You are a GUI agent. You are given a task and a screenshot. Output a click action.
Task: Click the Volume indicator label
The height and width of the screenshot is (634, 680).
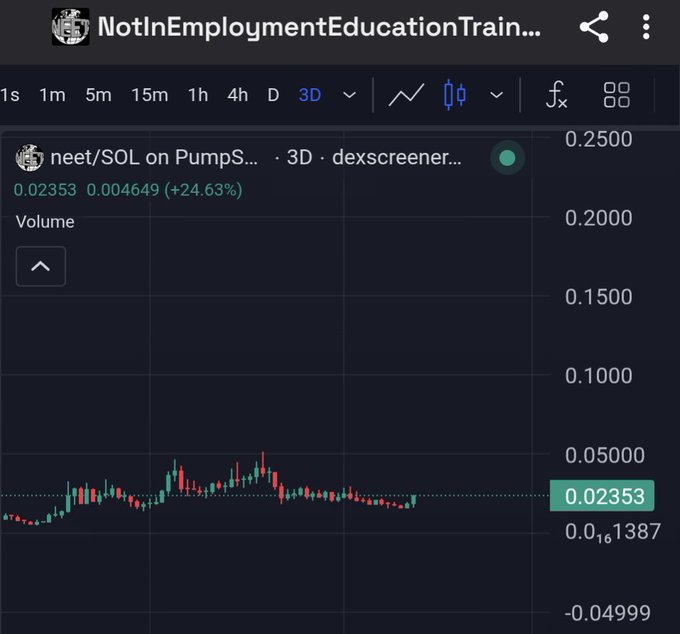[45, 222]
